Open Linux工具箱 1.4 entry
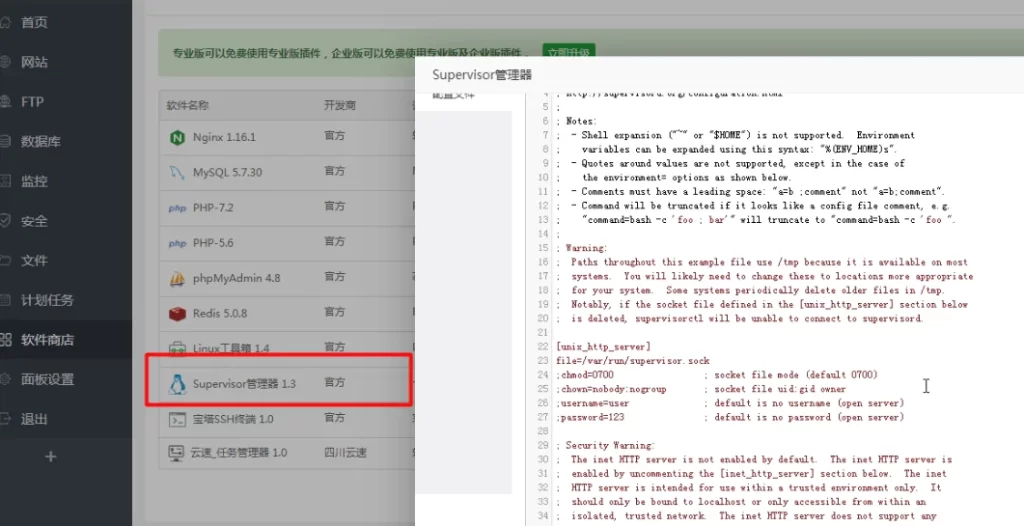 tap(231, 349)
